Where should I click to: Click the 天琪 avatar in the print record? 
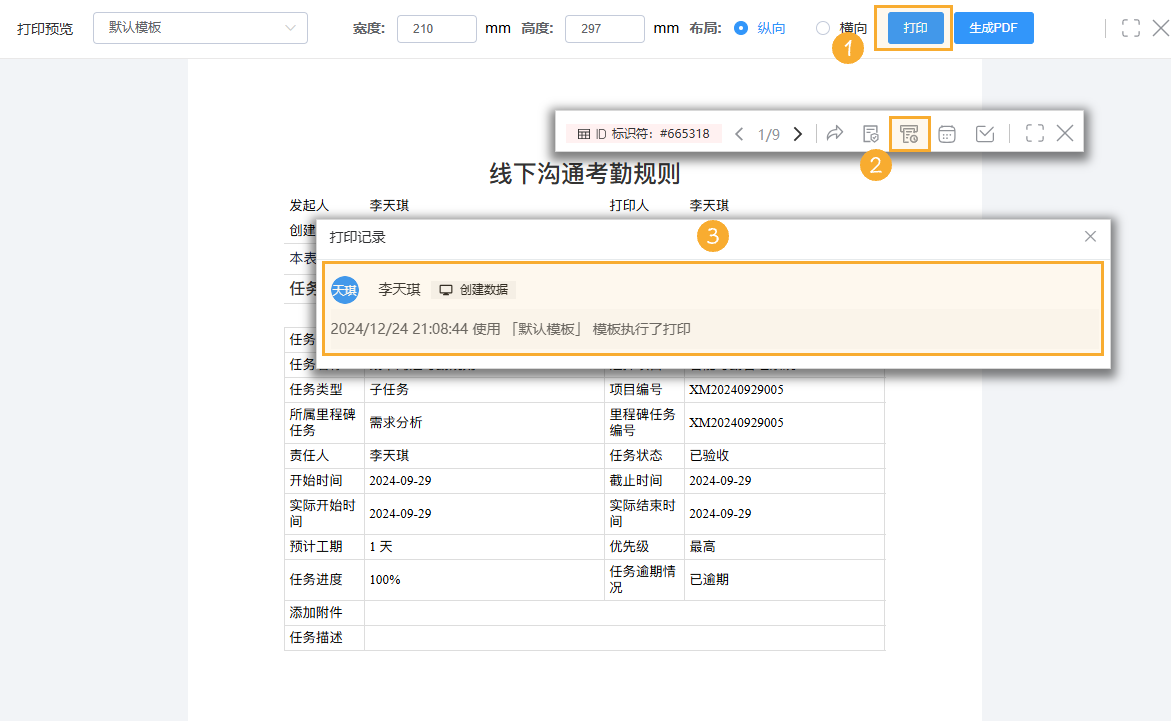pos(344,290)
